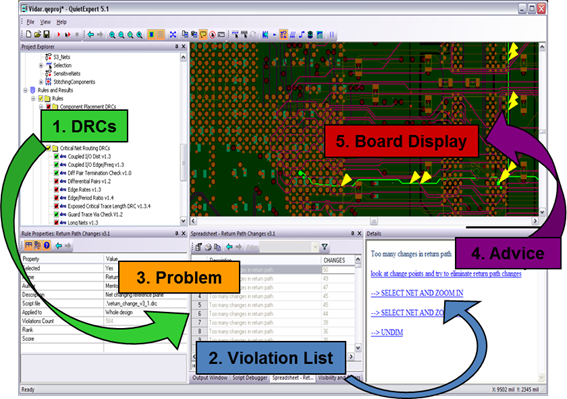Toggle the Coupled I/O Dist v1.3 checkbox

[x=56, y=156]
